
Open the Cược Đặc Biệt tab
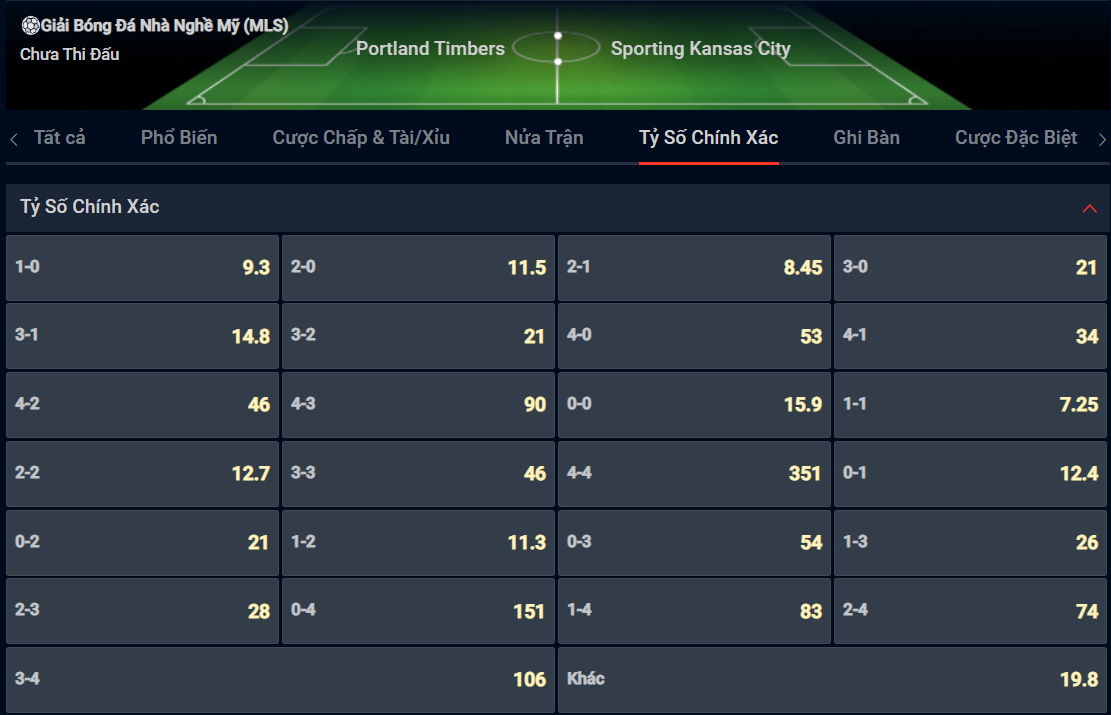click(1016, 137)
